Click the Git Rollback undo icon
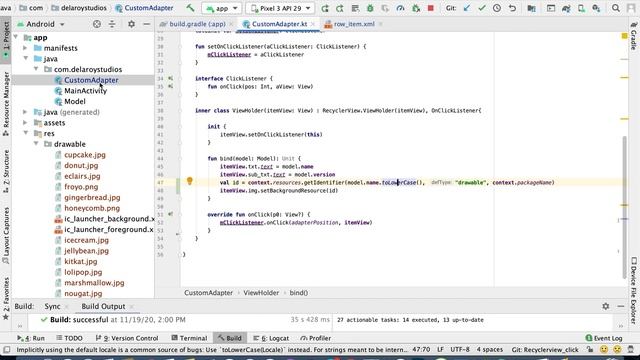Viewport: 640px width, 360px height. pos(512,8)
